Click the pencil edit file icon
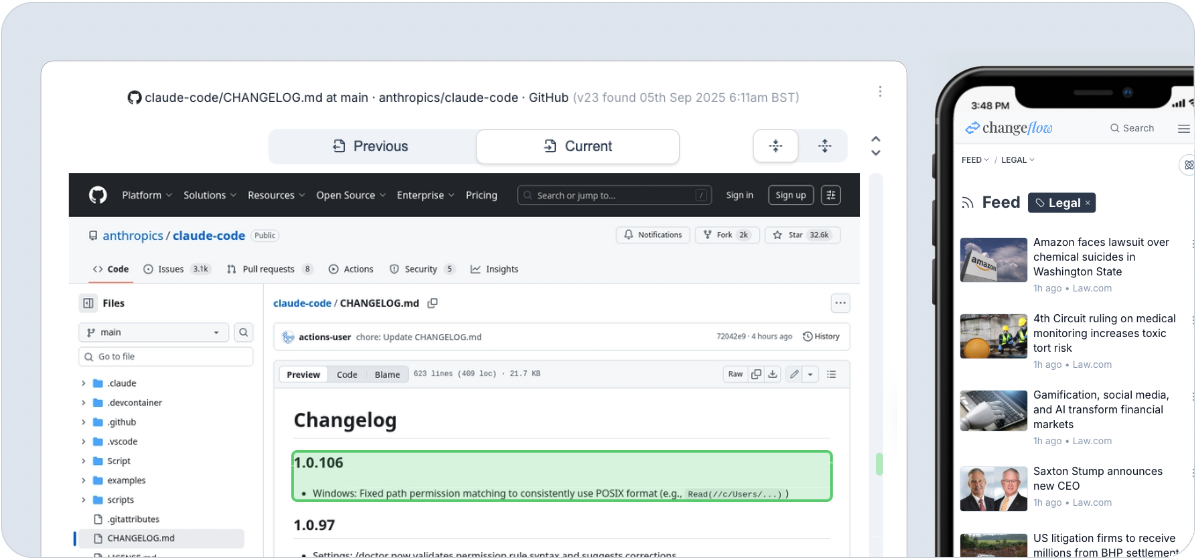The width and height of the screenshot is (1195, 559). tap(794, 374)
